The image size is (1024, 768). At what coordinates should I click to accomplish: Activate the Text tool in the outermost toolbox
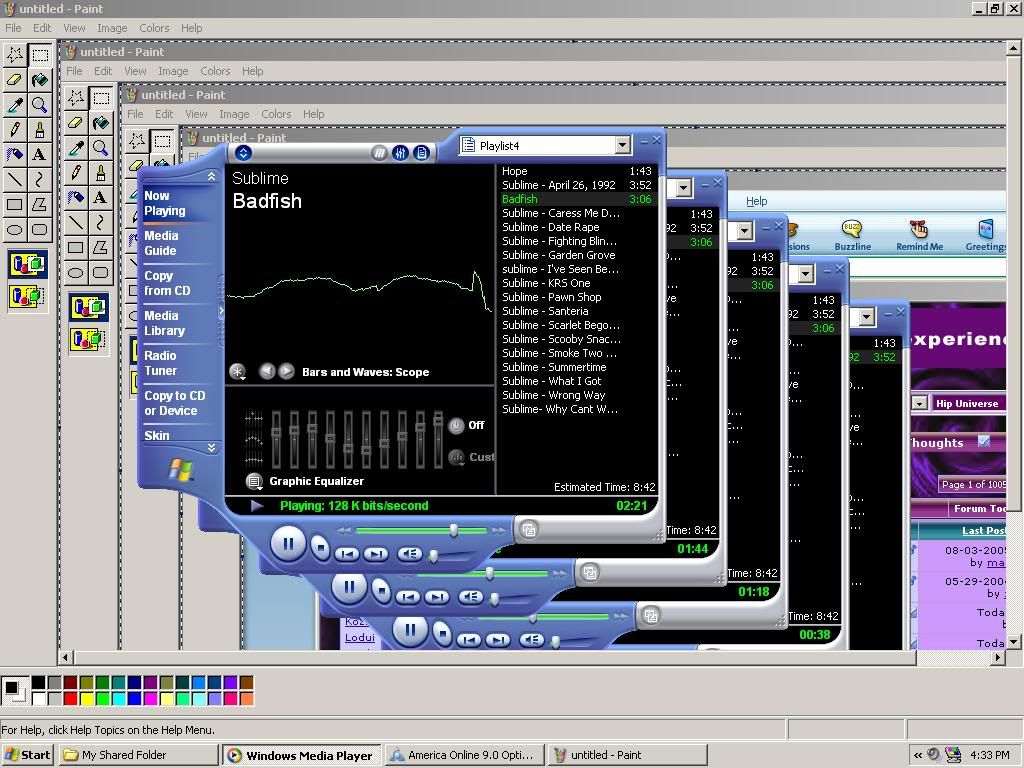[40, 155]
